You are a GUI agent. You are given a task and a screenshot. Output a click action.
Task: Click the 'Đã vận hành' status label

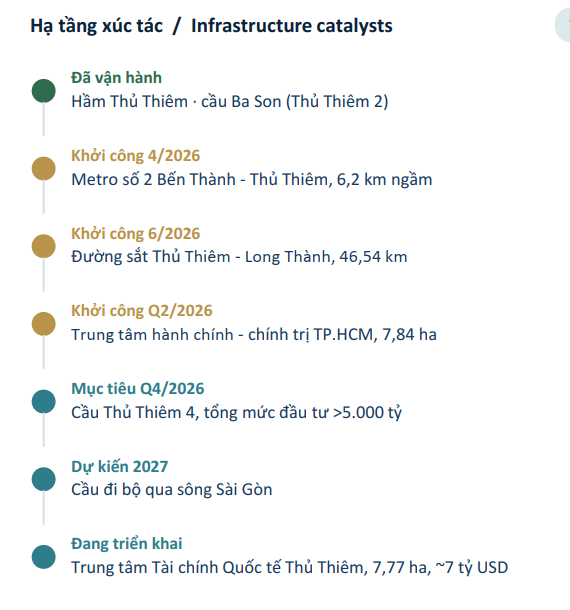(x=116, y=78)
